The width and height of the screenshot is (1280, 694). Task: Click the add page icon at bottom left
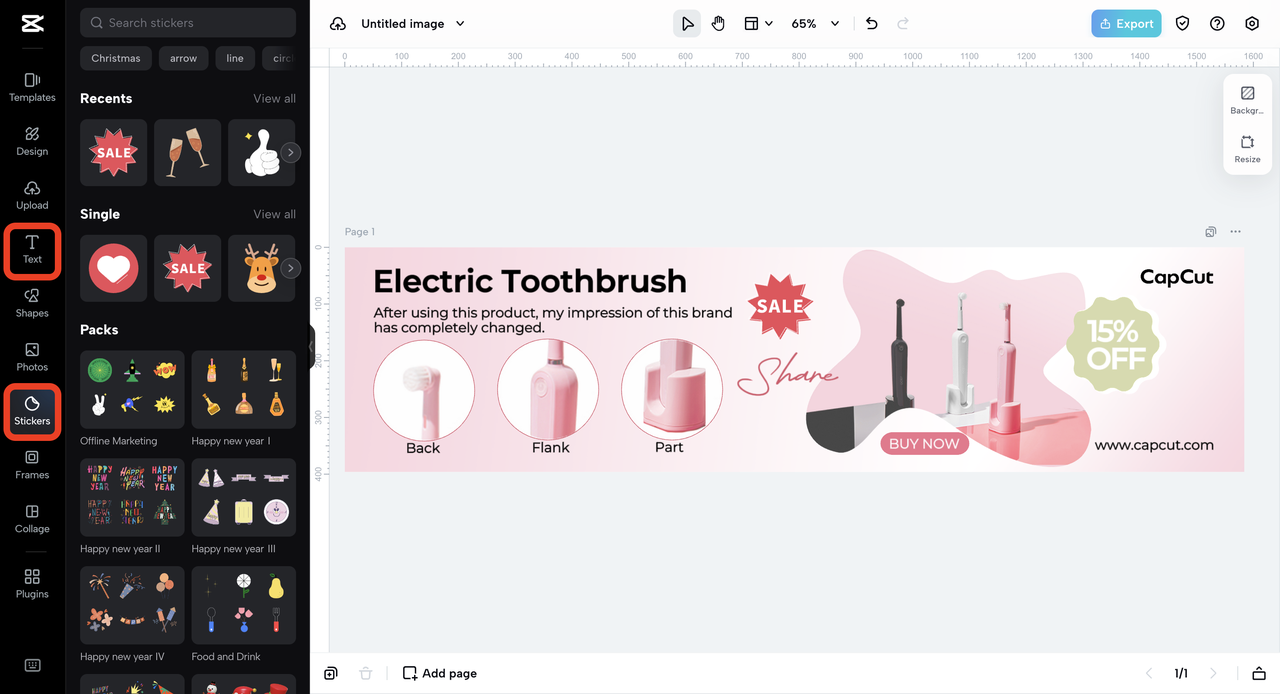[331, 674]
